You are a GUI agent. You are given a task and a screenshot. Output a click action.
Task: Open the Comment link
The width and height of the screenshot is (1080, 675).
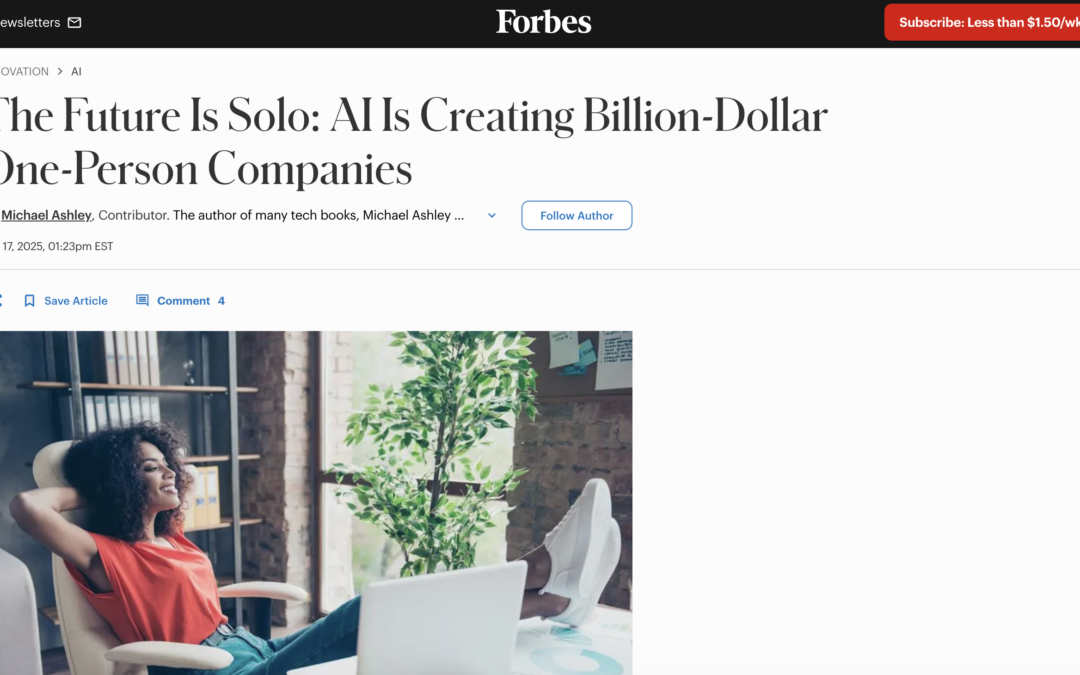click(x=183, y=300)
